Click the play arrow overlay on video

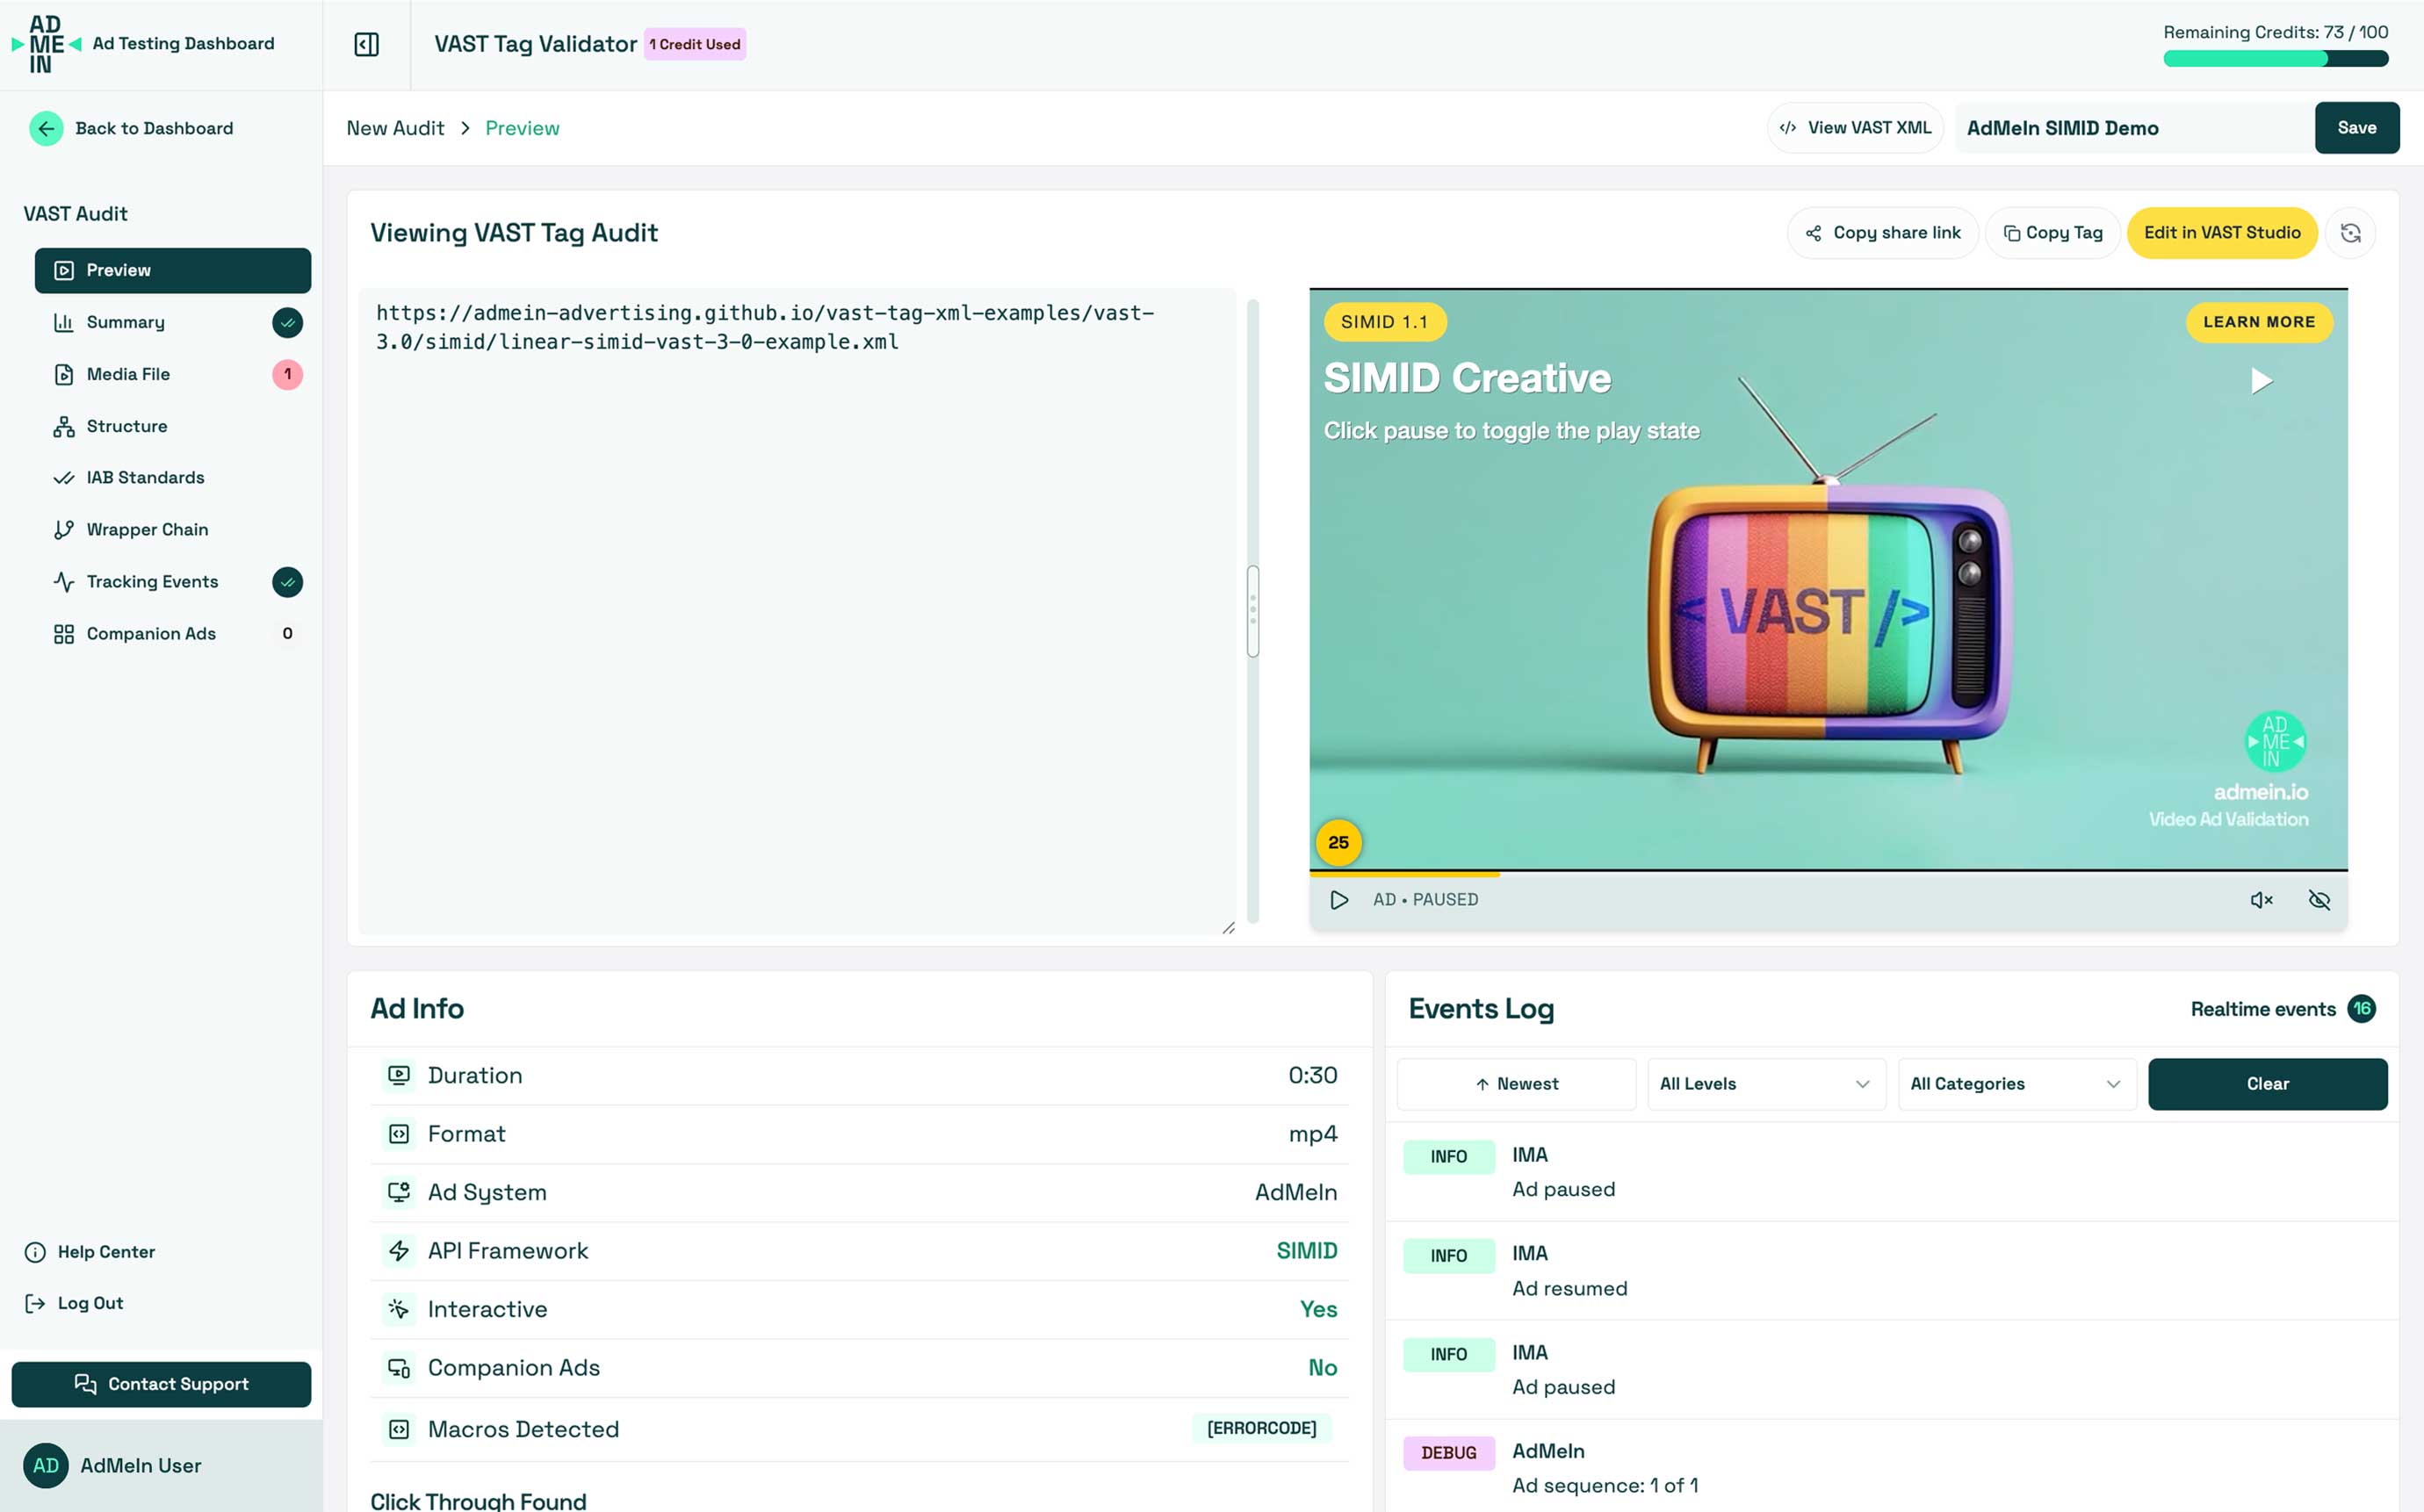pyautogui.click(x=2261, y=381)
